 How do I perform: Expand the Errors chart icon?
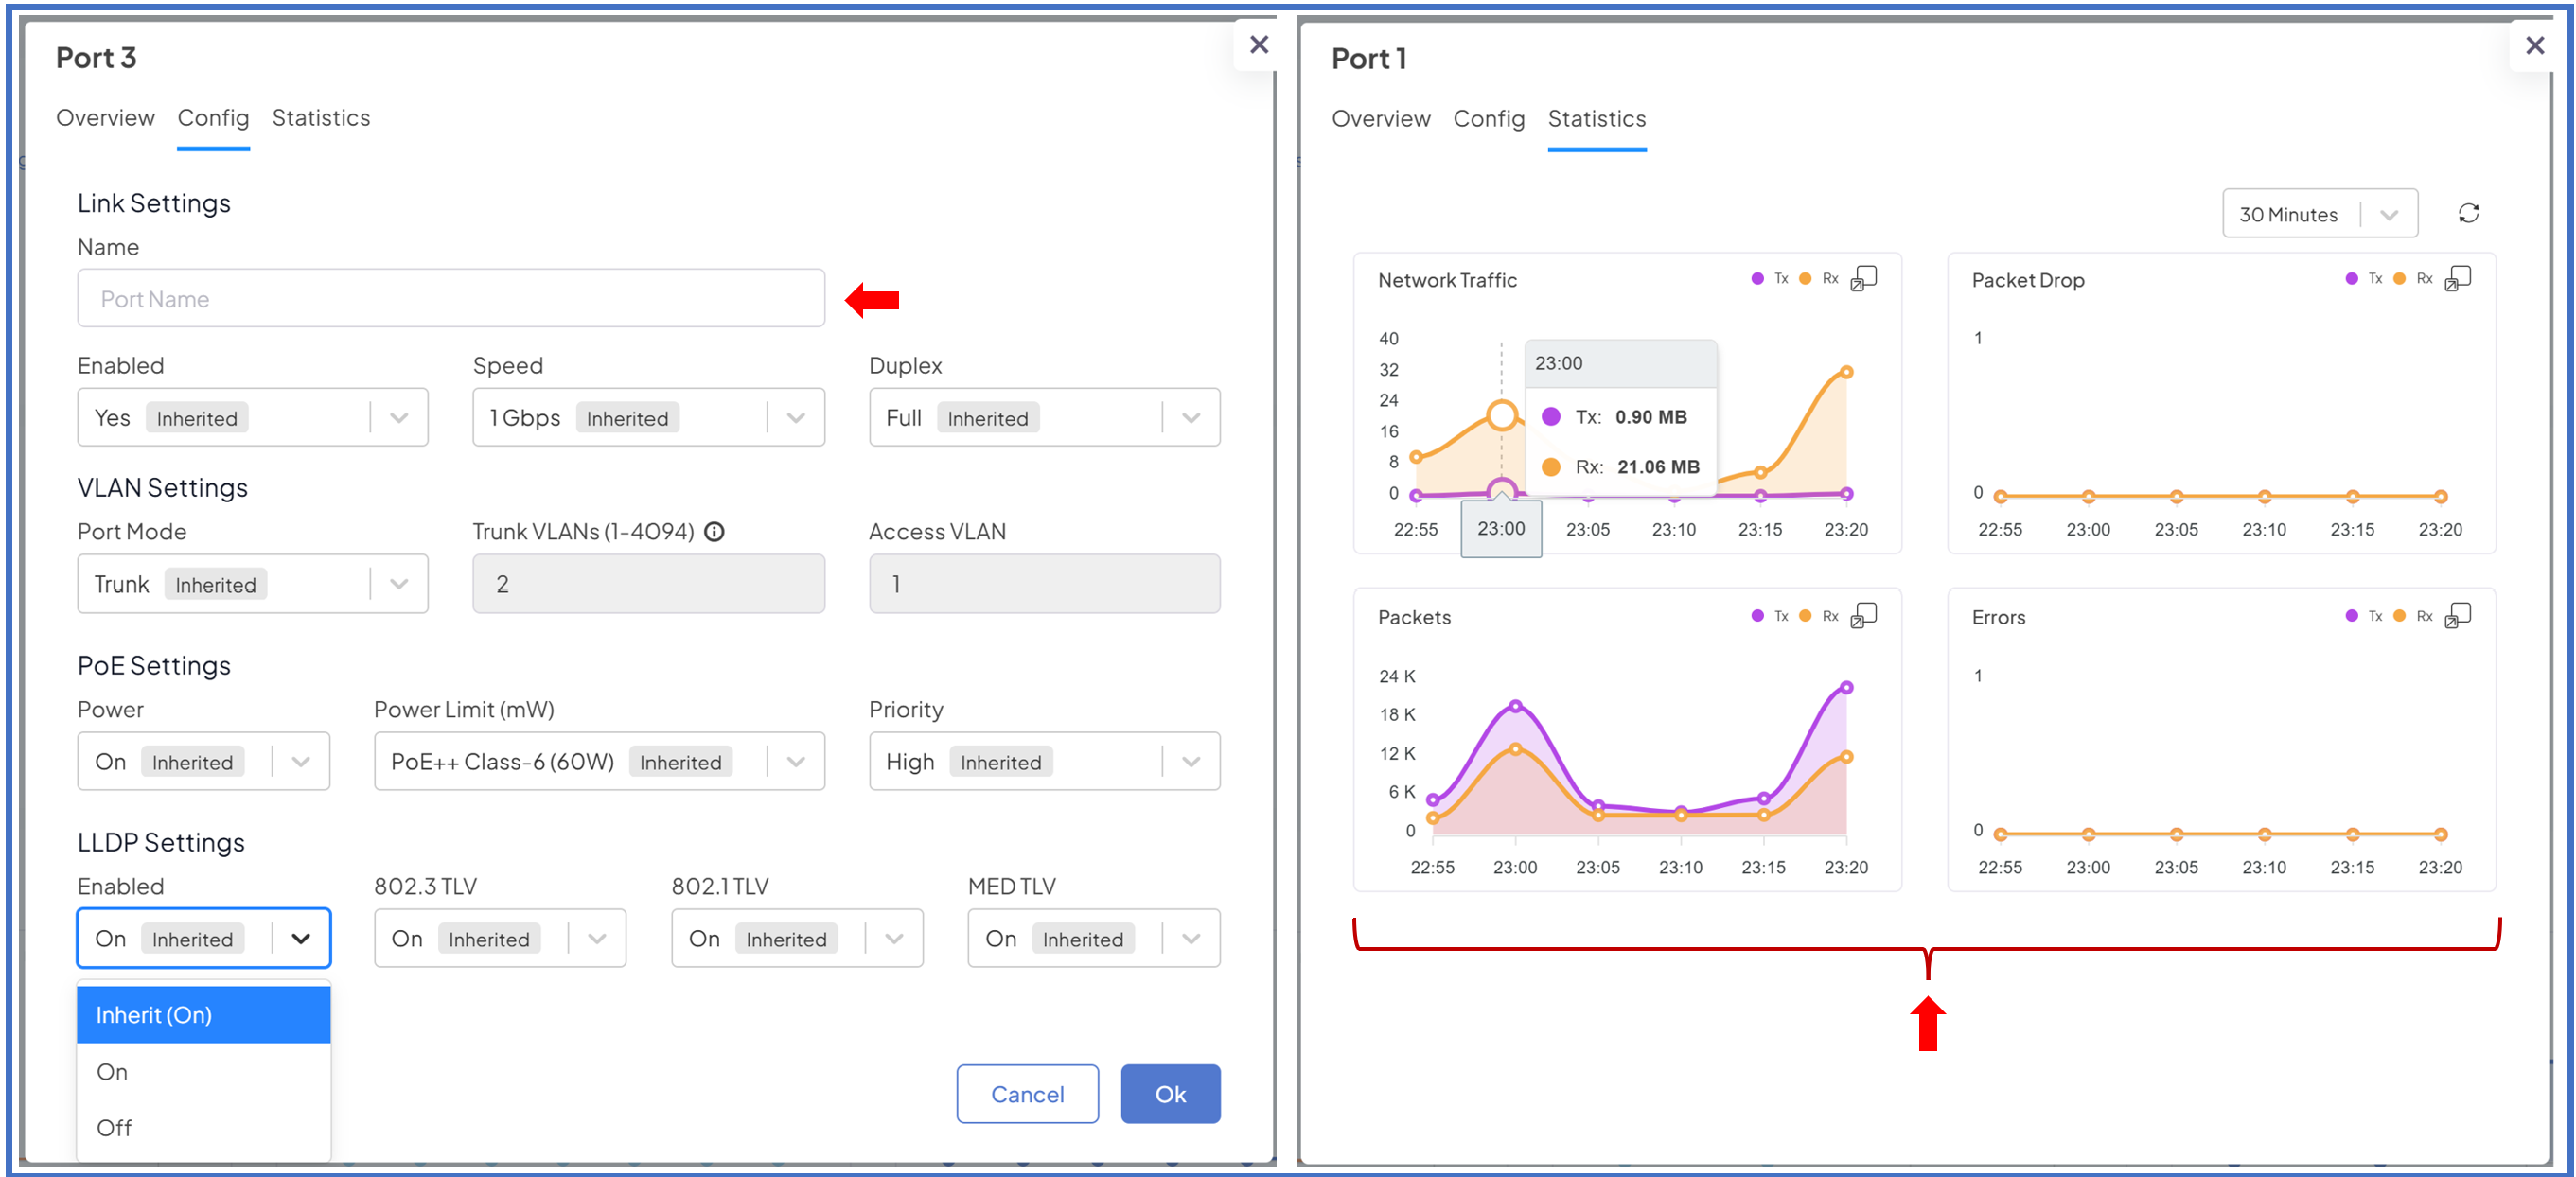(2457, 615)
